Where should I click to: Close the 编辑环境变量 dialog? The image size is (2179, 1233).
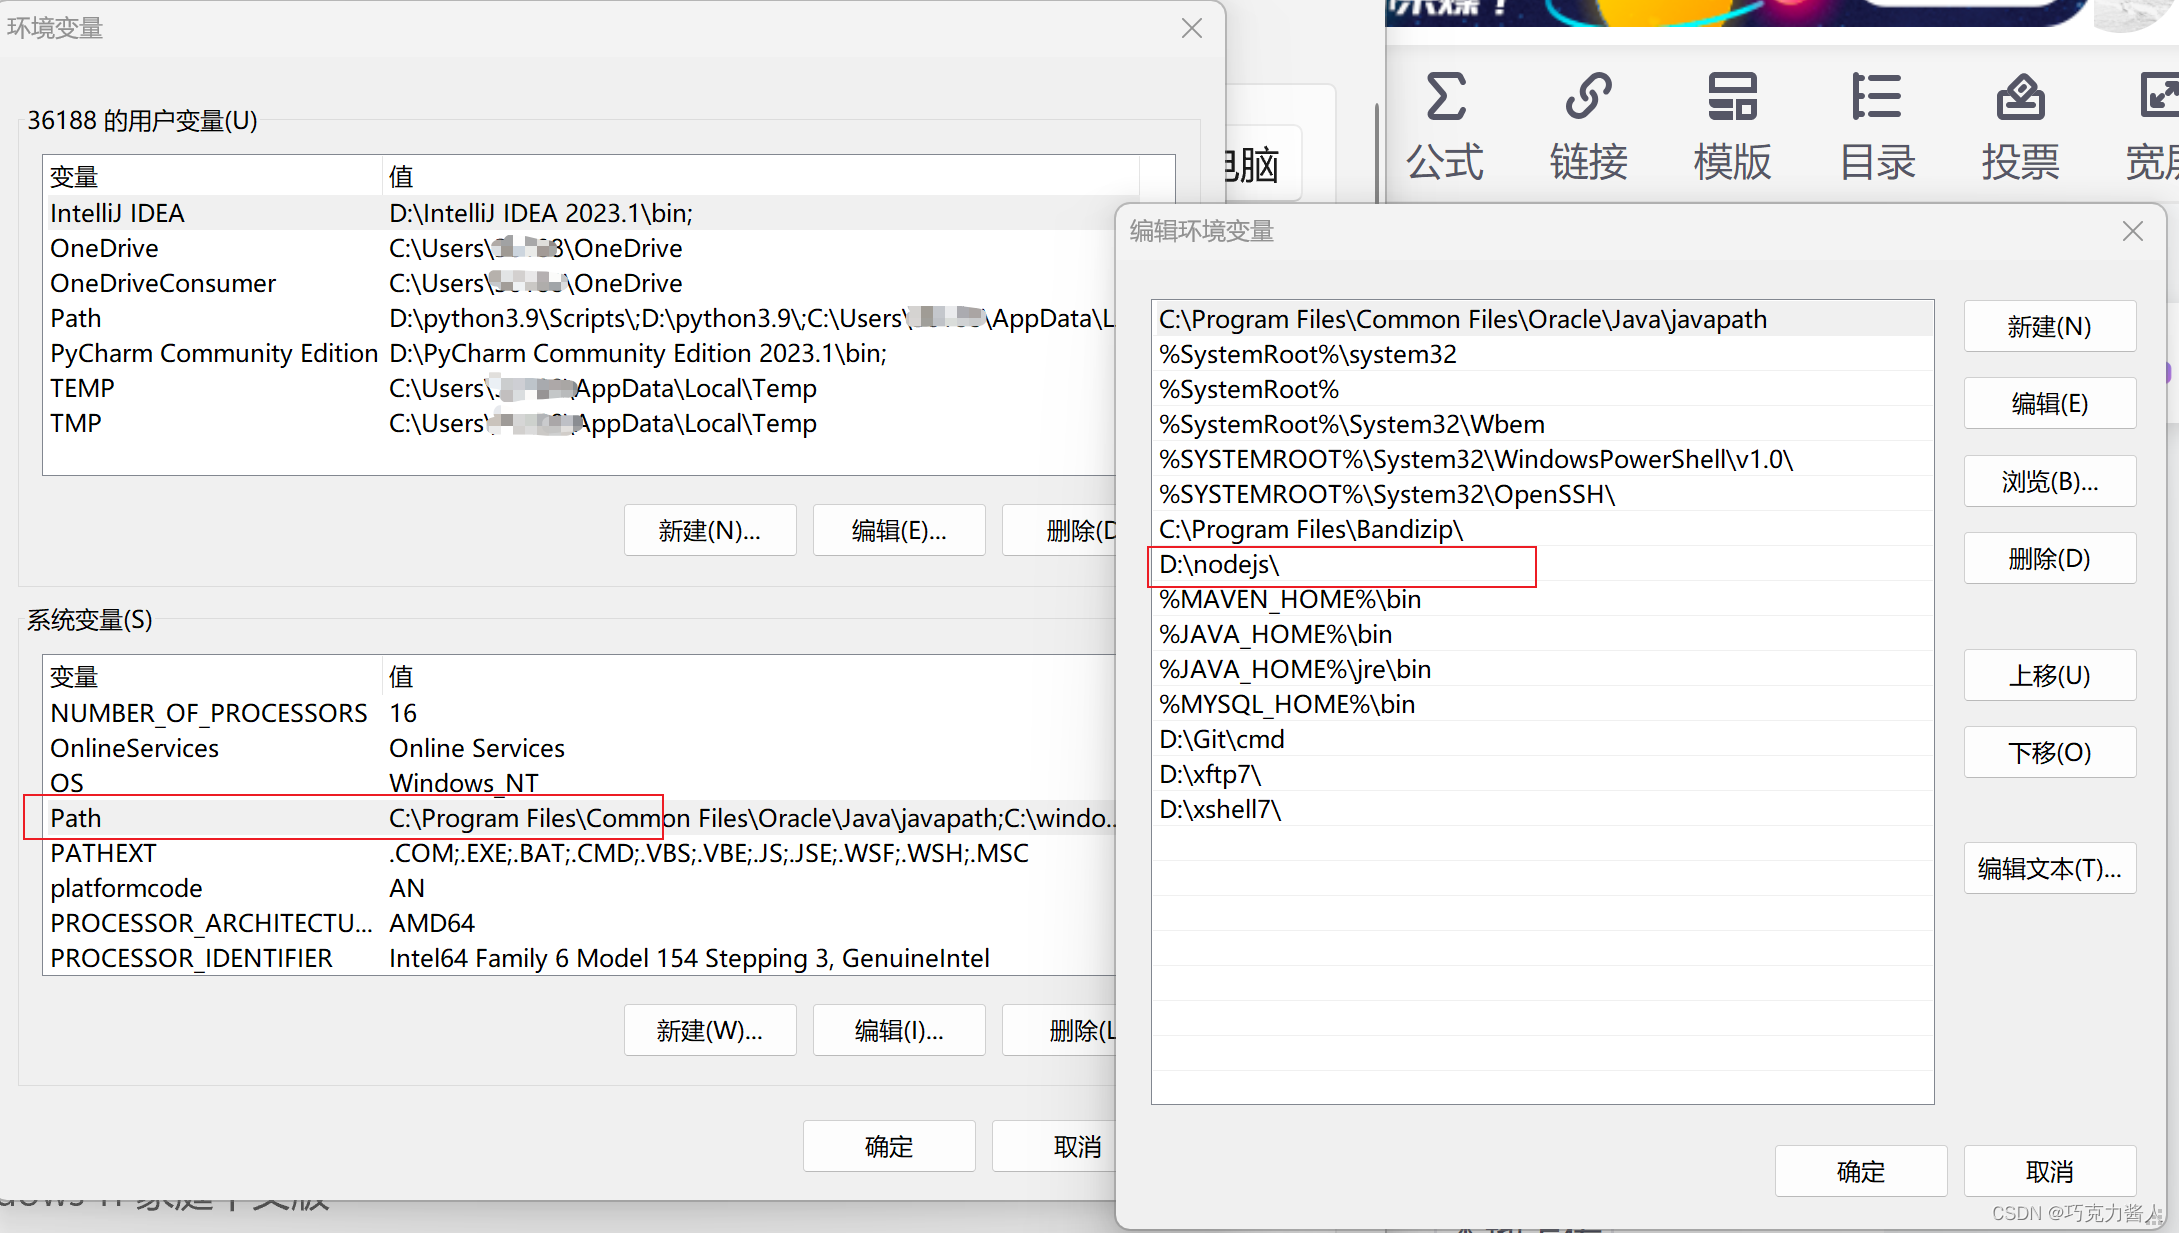pyautogui.click(x=2132, y=231)
